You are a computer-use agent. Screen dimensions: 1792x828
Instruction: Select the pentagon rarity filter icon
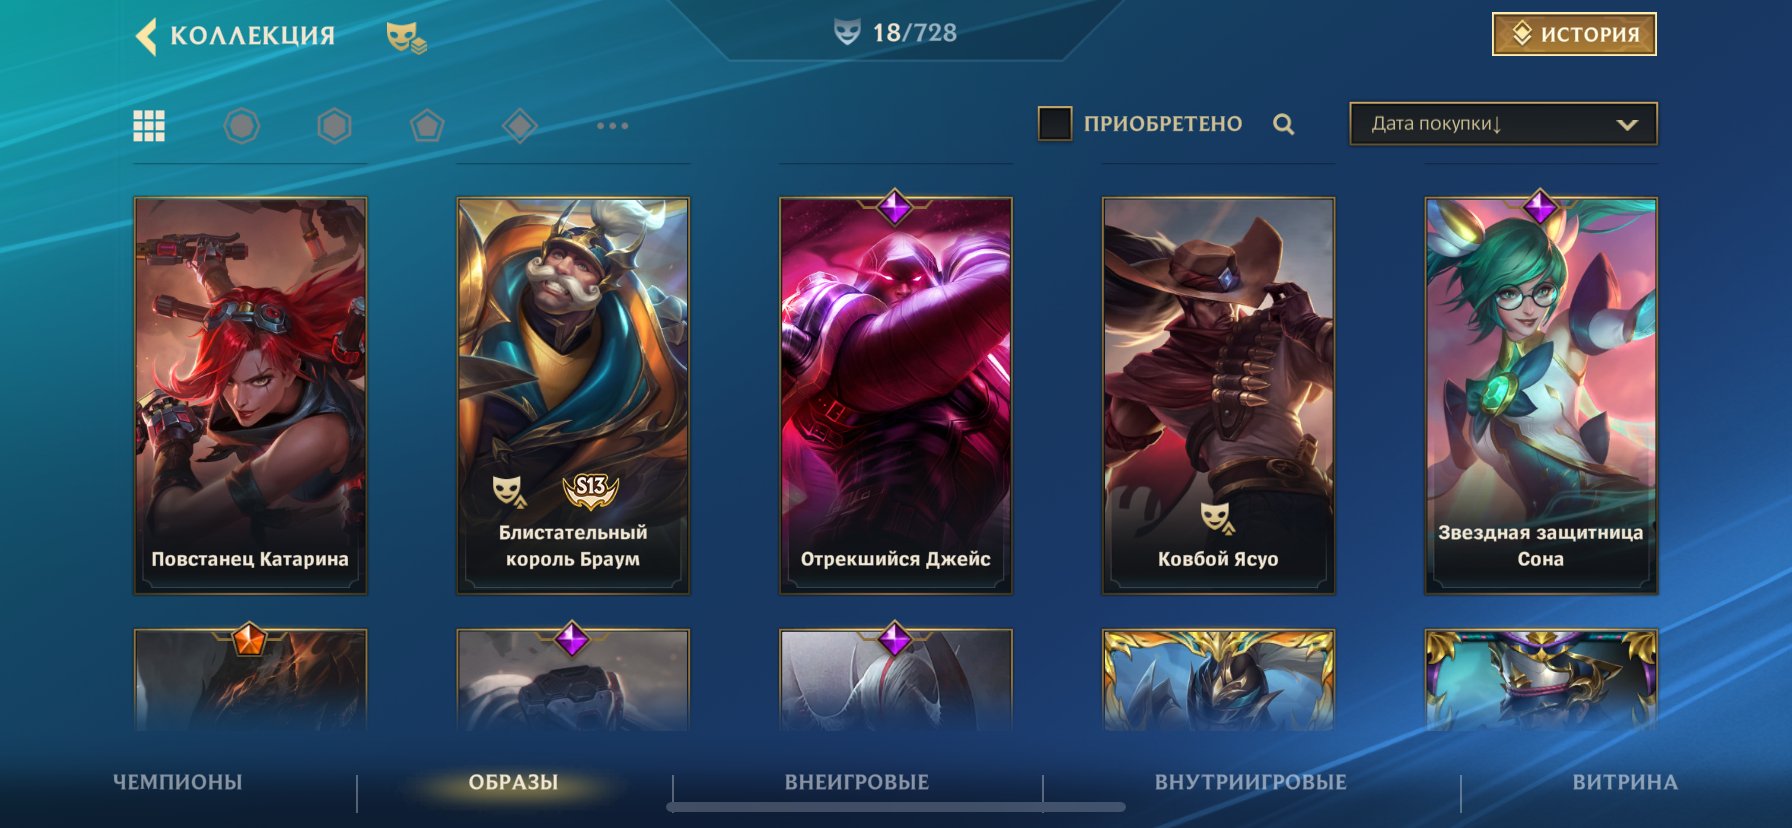[427, 126]
